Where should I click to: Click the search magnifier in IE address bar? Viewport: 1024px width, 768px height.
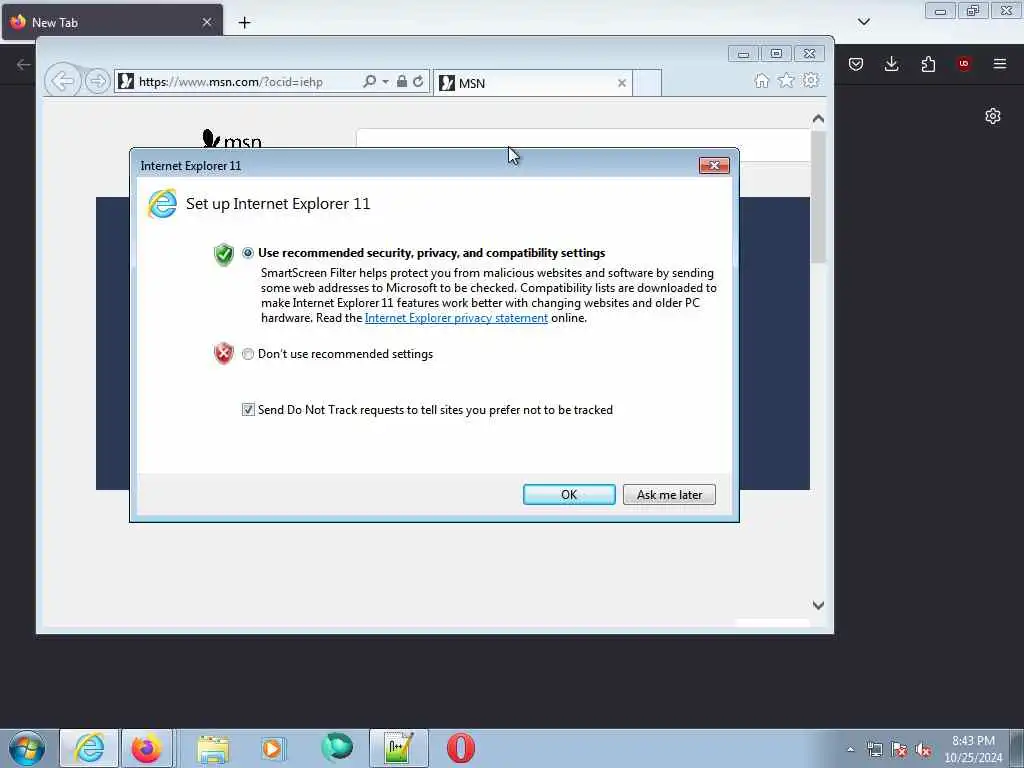369,82
